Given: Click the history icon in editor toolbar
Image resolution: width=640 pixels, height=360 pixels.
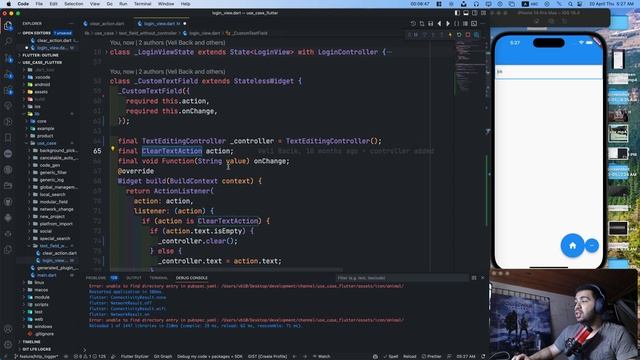Looking at the screenshot, I should (413, 24).
